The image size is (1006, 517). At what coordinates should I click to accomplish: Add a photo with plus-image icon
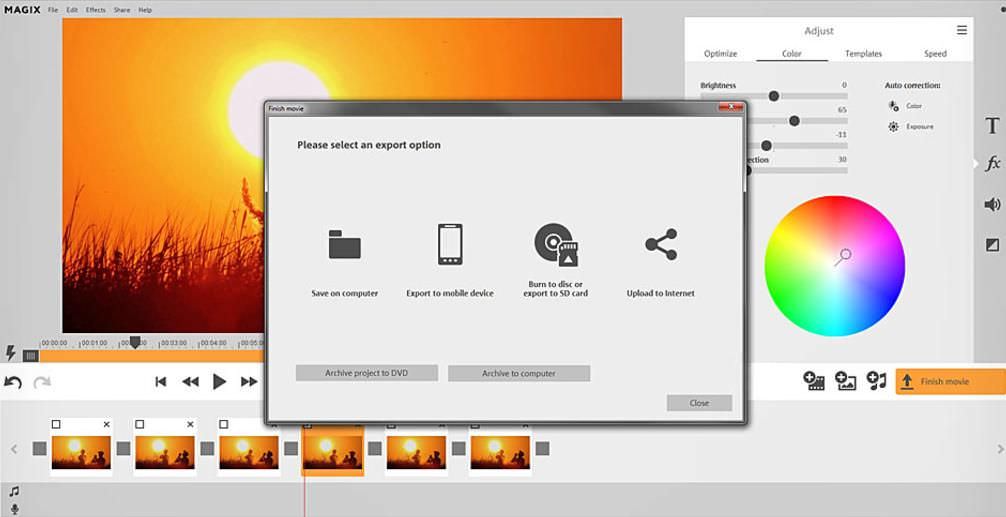pyautogui.click(x=845, y=381)
